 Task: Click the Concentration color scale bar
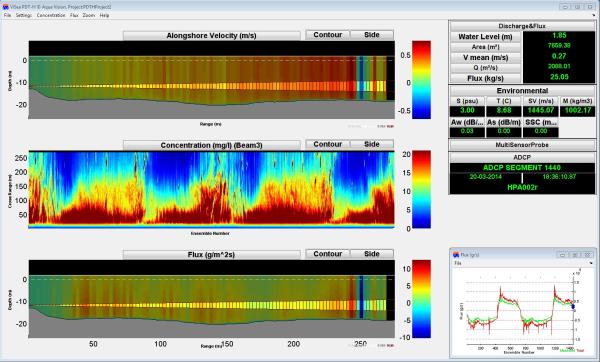click(421, 189)
